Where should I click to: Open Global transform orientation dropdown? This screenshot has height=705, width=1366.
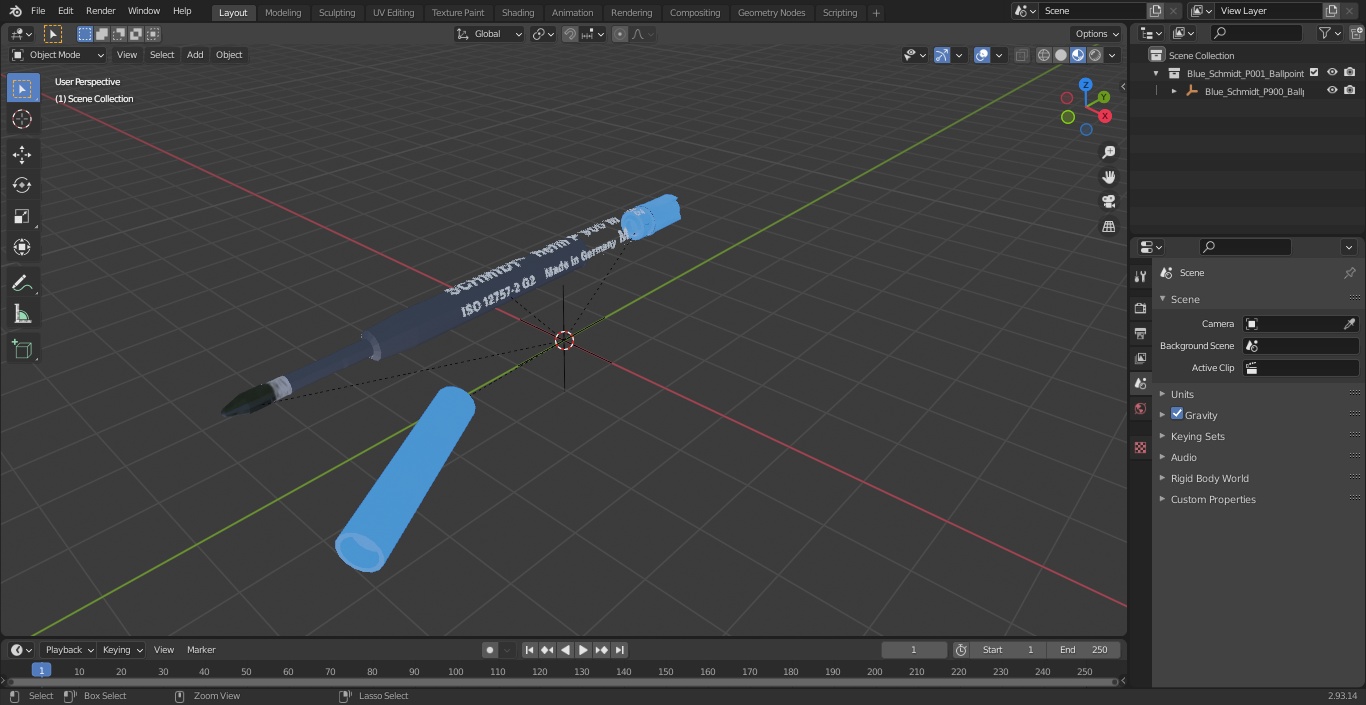tap(489, 34)
